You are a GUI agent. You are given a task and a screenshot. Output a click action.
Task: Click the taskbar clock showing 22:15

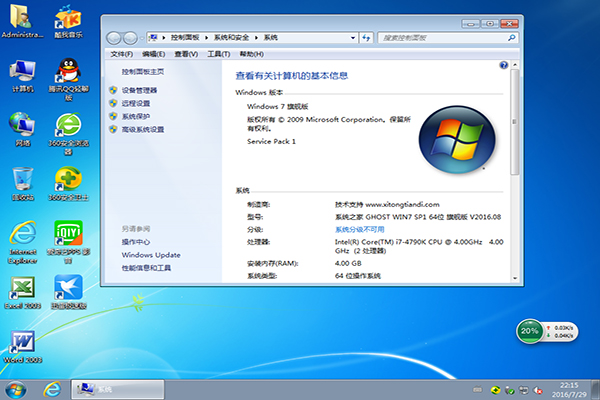(569, 390)
